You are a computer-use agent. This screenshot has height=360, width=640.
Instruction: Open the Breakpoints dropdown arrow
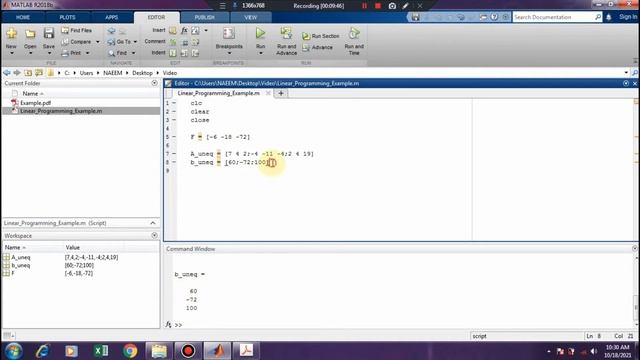229,53
